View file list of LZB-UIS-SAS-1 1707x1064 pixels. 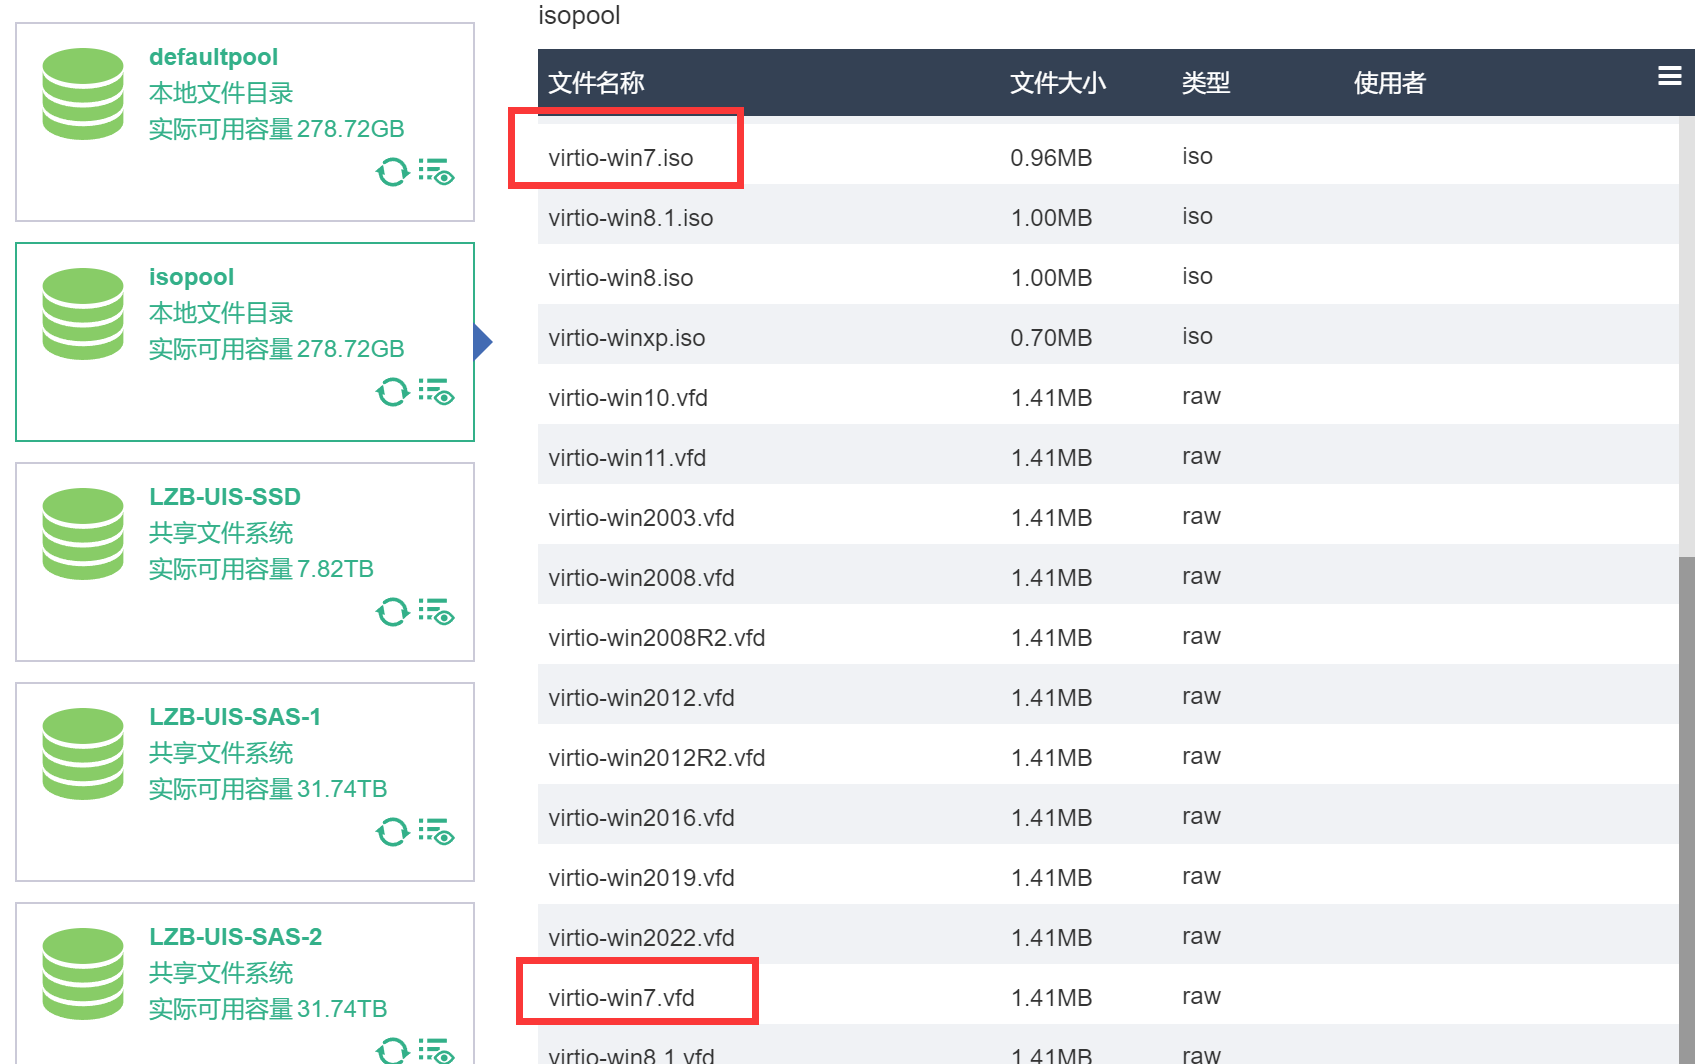pos(437,832)
